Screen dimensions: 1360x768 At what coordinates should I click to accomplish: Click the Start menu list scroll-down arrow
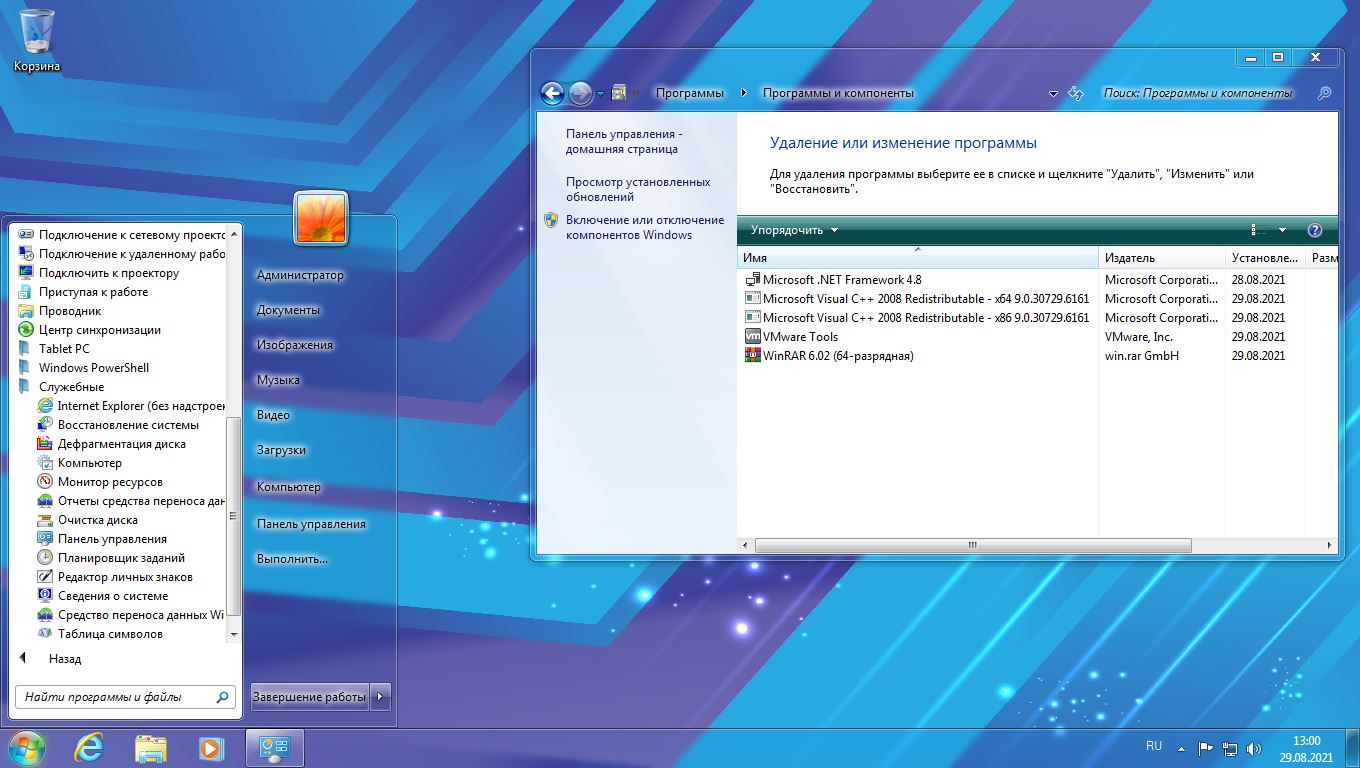(234, 634)
